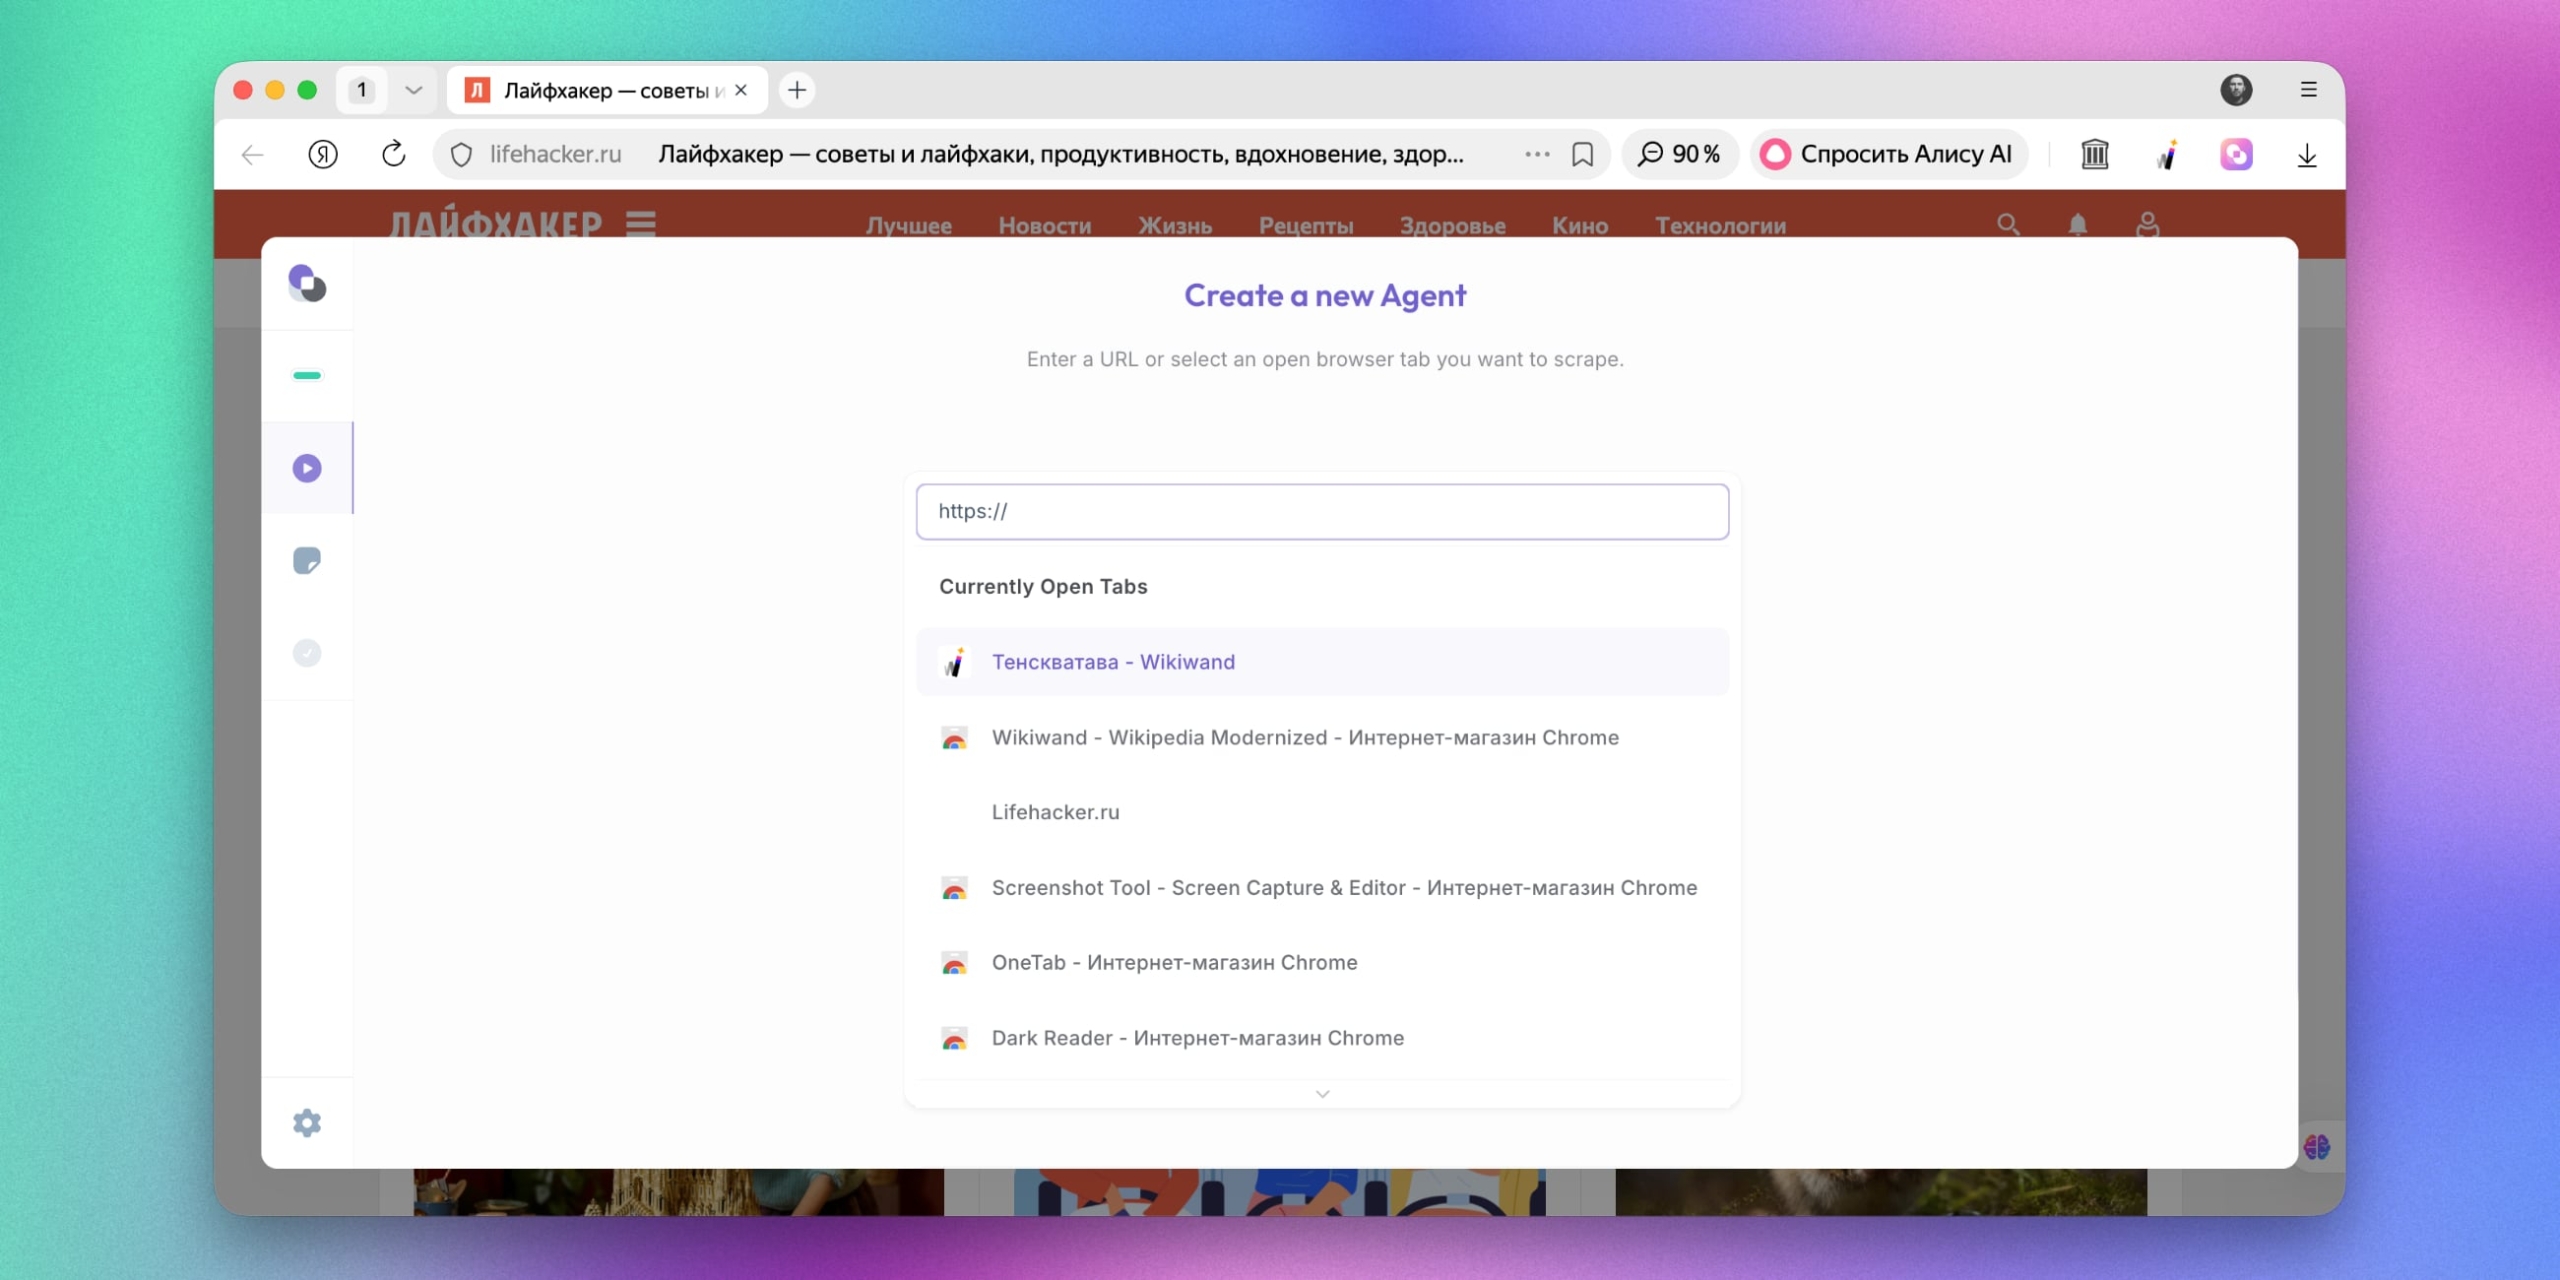The width and height of the screenshot is (2560, 1280).
Task: Open settings gear in the sidebar
Action: coord(307,1123)
